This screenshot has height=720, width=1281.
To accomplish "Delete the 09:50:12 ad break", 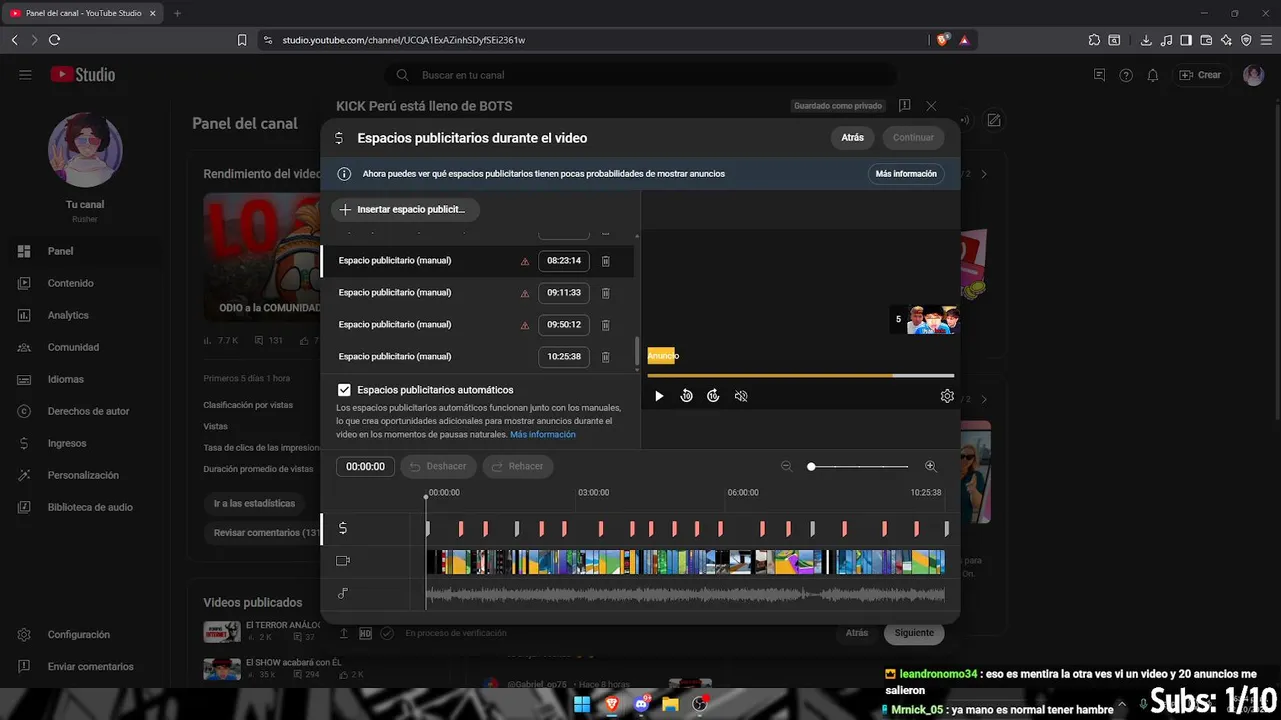I will (x=605, y=325).
